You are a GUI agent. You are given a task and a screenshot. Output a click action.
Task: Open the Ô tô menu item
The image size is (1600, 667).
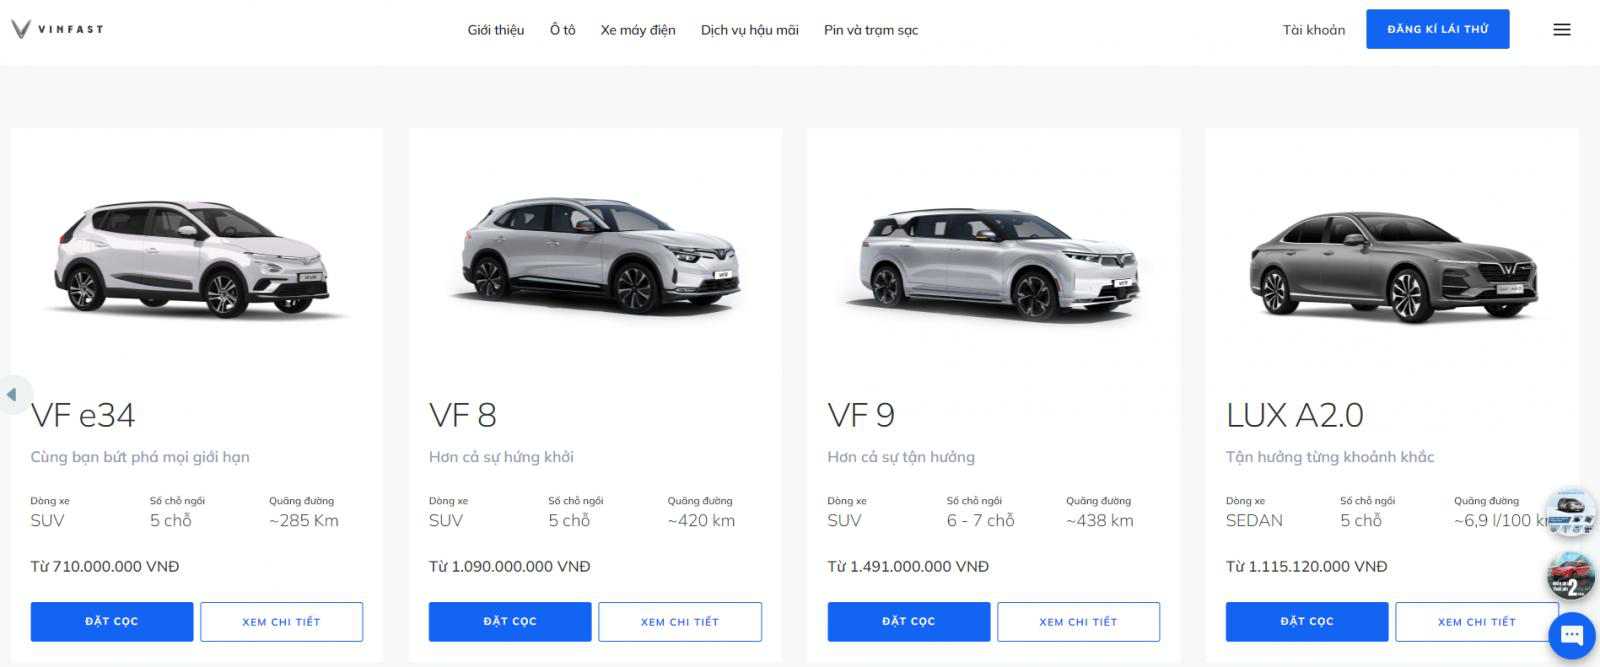(562, 30)
